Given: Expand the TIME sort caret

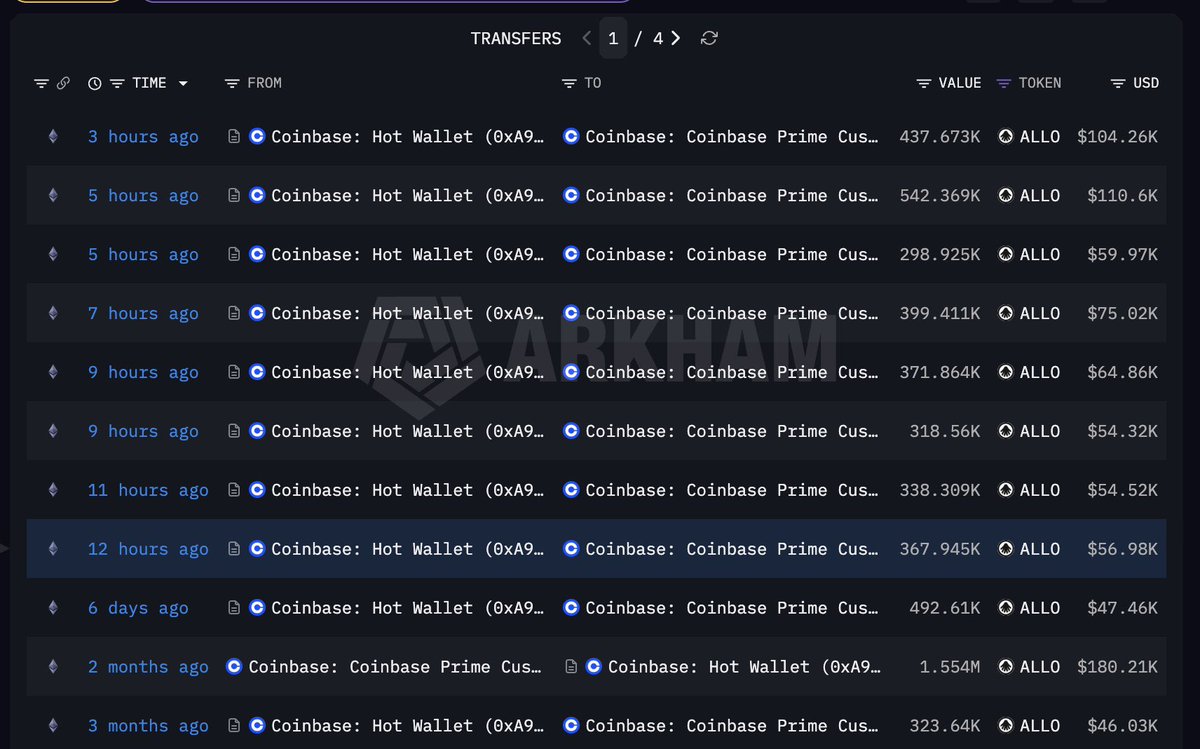Looking at the screenshot, I should pos(183,83).
